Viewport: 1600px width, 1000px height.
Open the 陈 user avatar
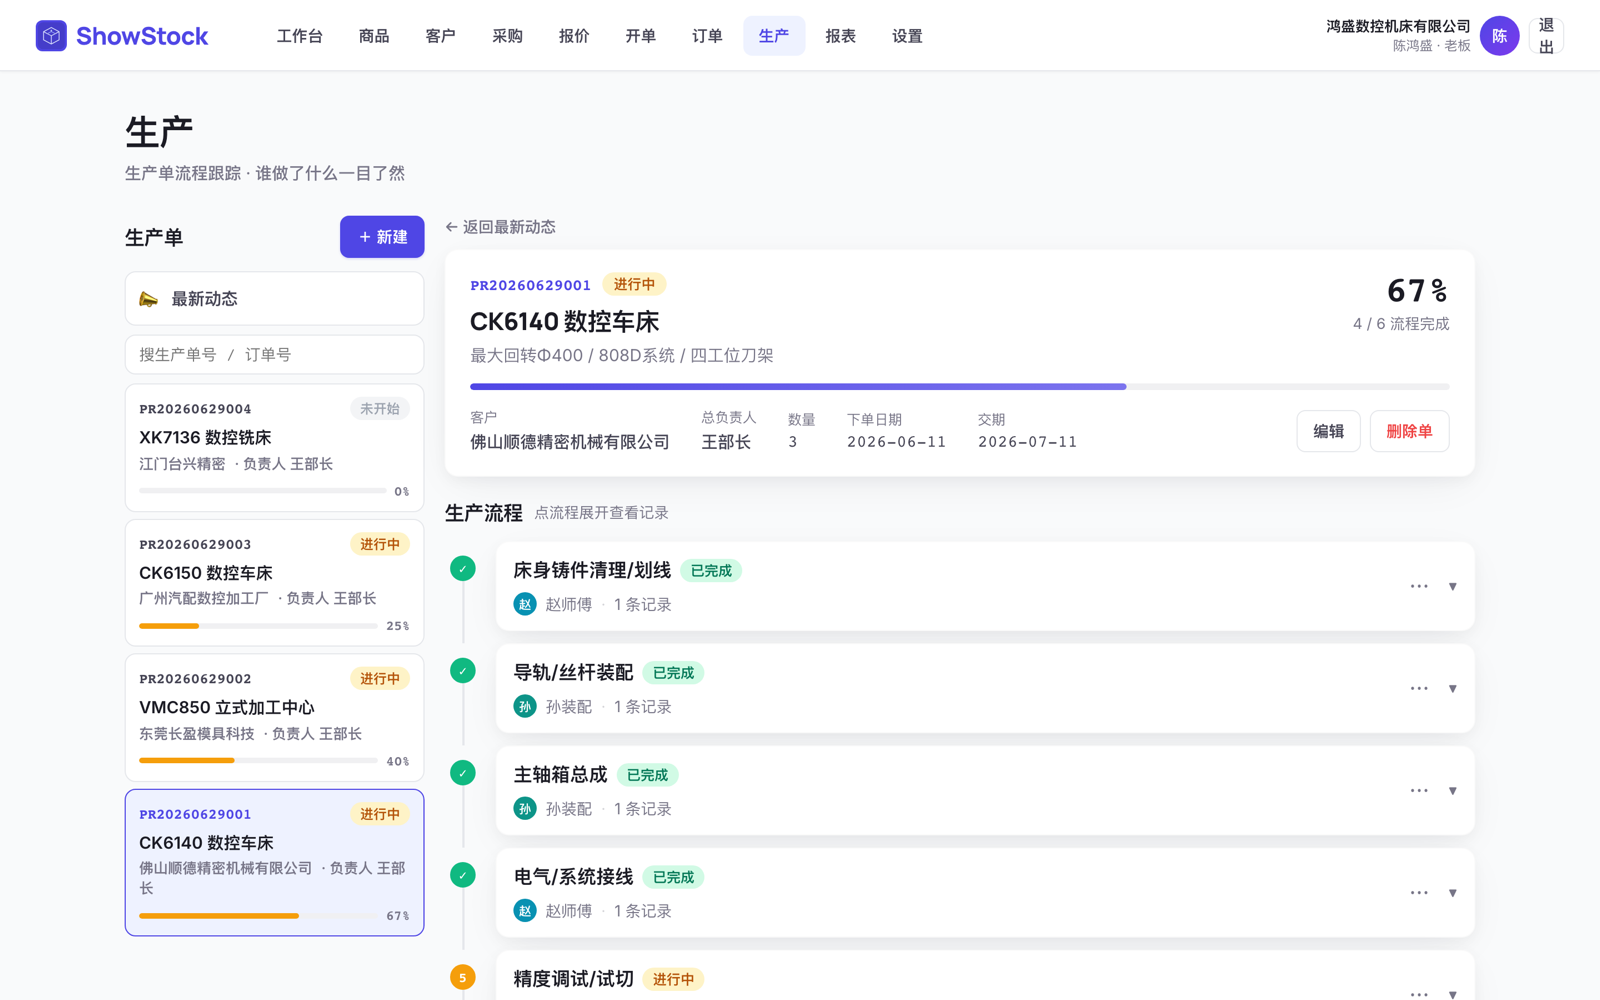1499,36
